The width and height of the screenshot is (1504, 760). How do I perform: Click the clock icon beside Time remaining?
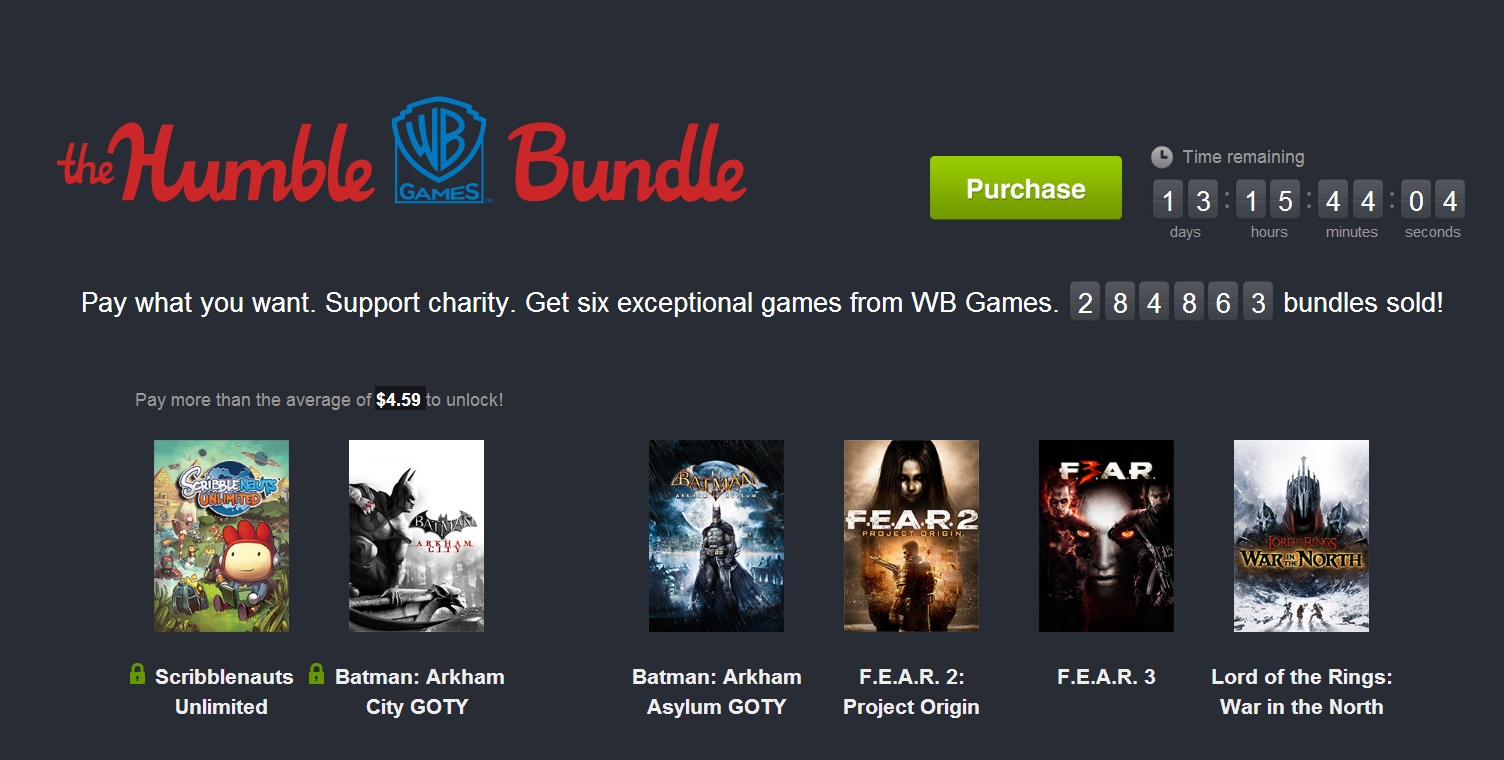(x=1161, y=157)
